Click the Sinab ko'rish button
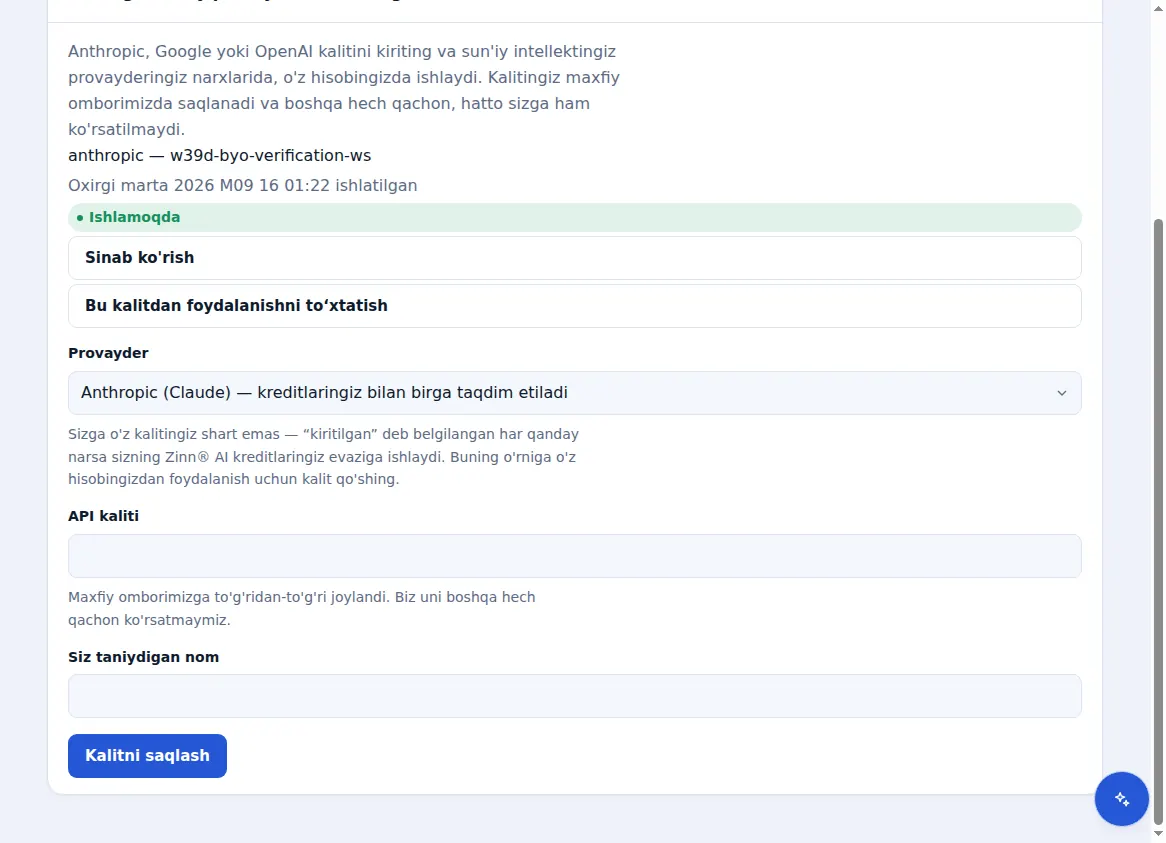This screenshot has height=843, width=1166. point(574,258)
